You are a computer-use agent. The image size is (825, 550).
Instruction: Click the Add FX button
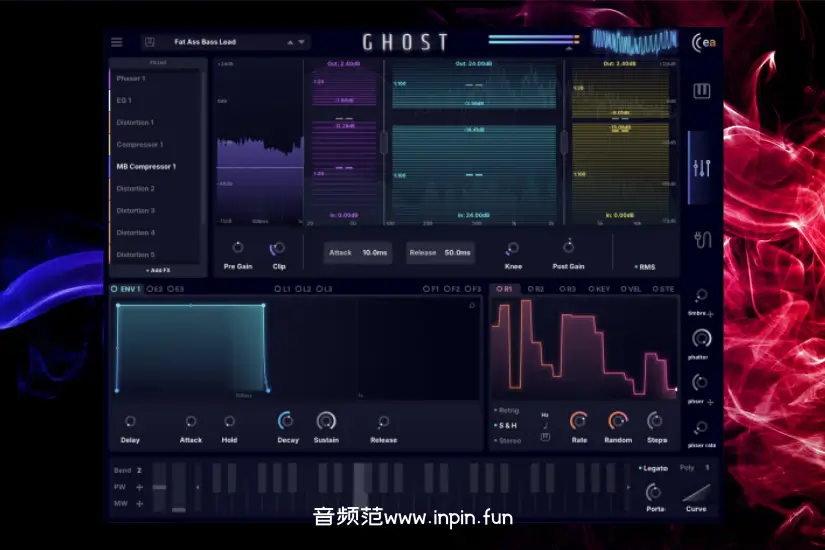click(x=158, y=270)
